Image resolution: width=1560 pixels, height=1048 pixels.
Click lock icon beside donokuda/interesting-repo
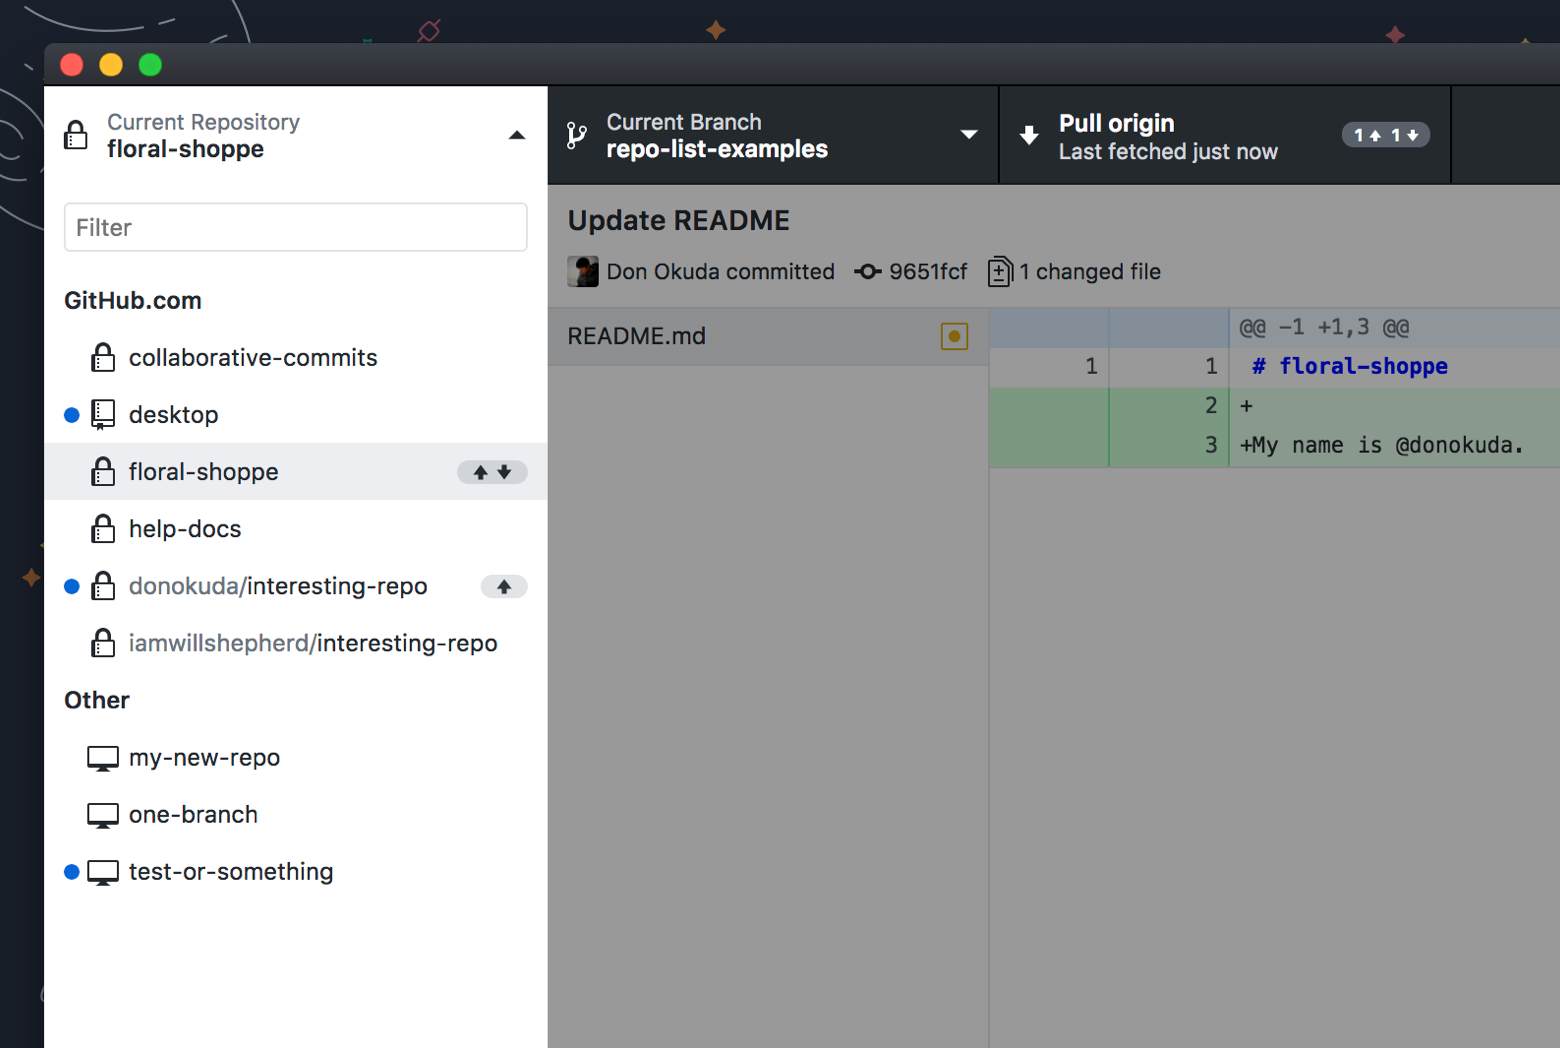[x=103, y=586]
